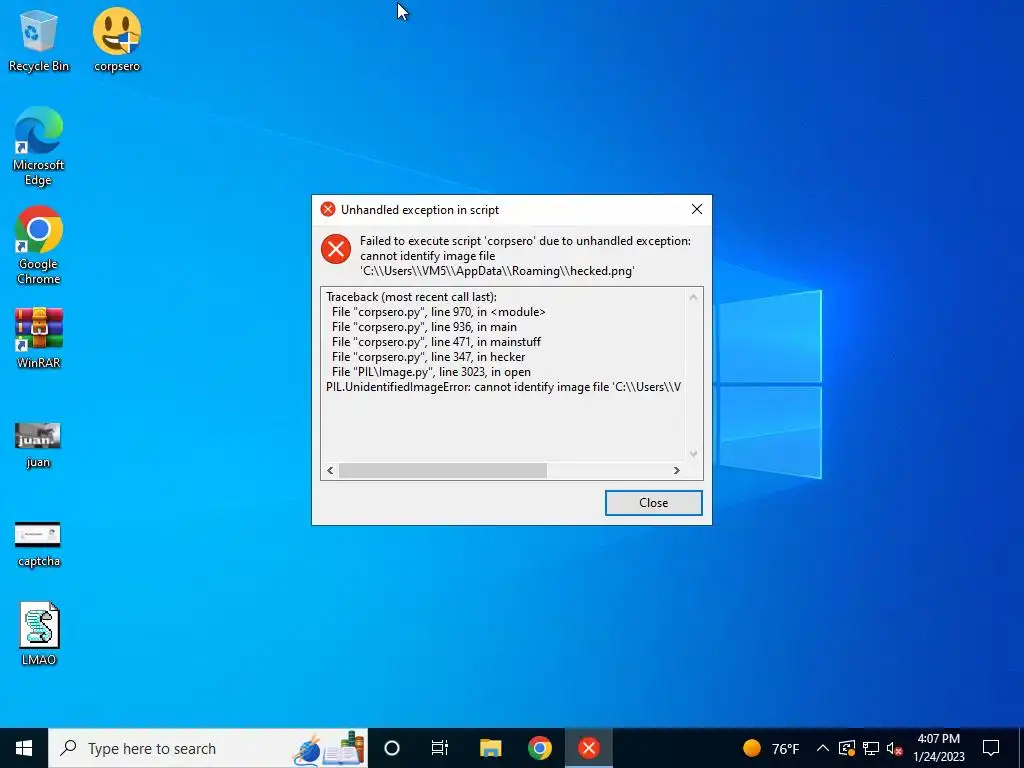Select the Microsoft Edge desktop shortcut
1024x768 pixels.
tap(38, 147)
